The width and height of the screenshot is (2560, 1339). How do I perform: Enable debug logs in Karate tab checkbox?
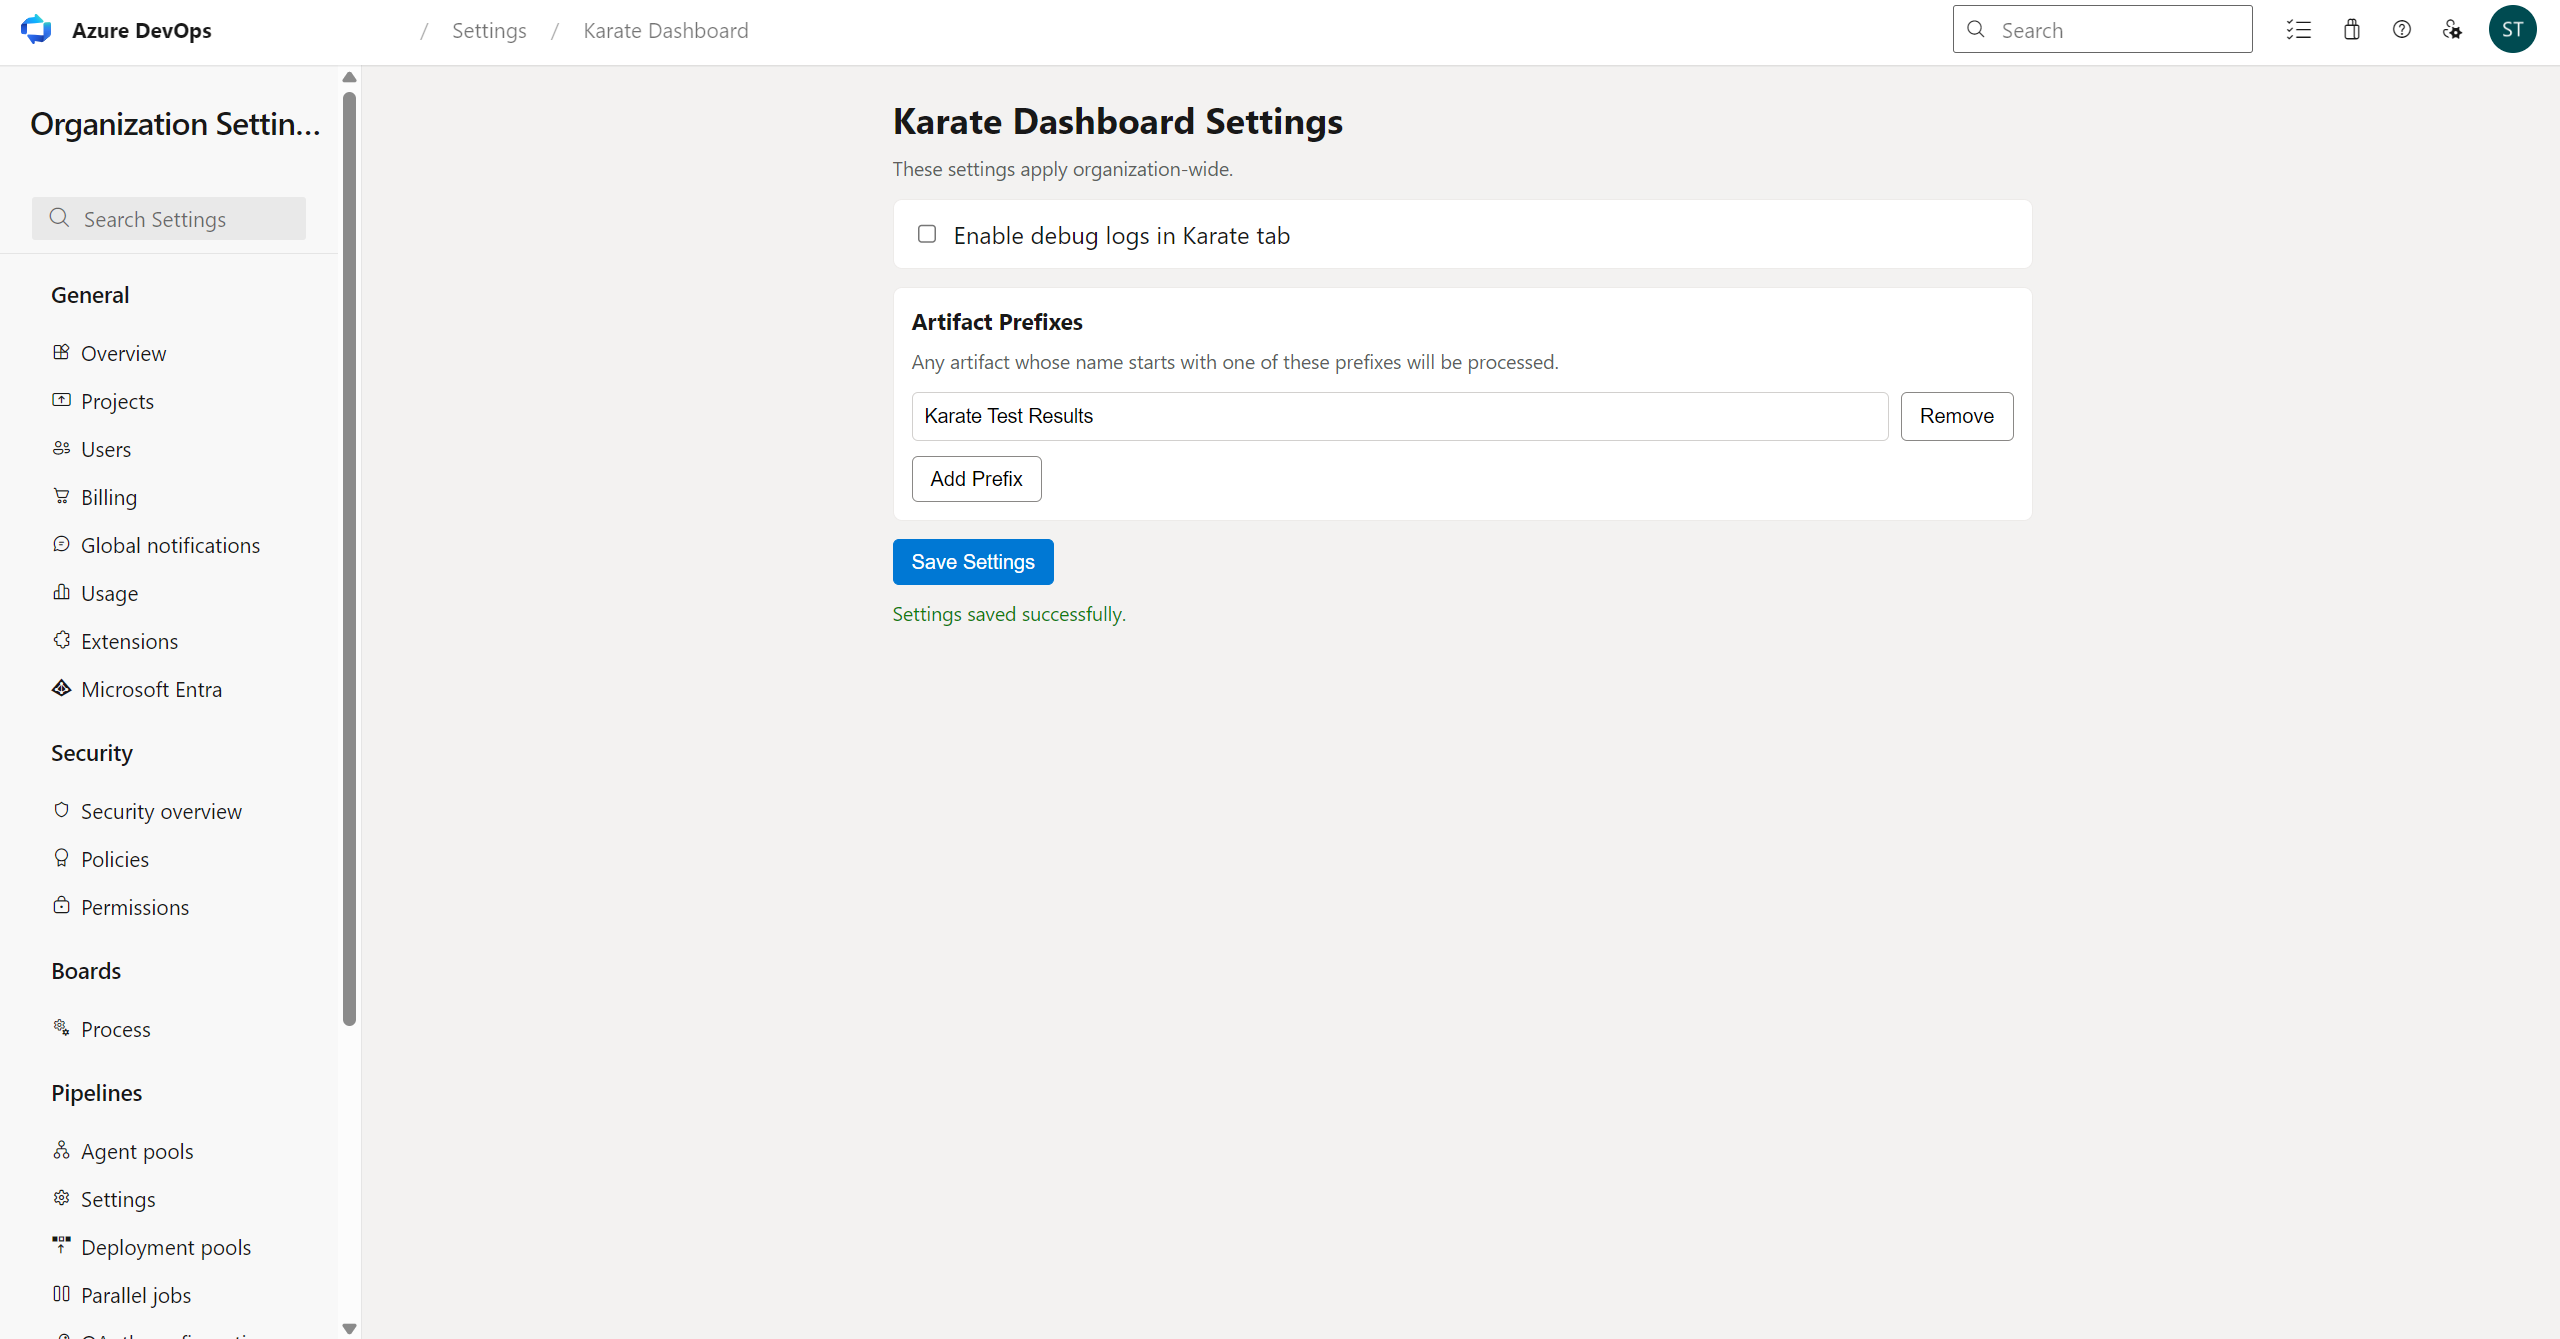(x=927, y=234)
